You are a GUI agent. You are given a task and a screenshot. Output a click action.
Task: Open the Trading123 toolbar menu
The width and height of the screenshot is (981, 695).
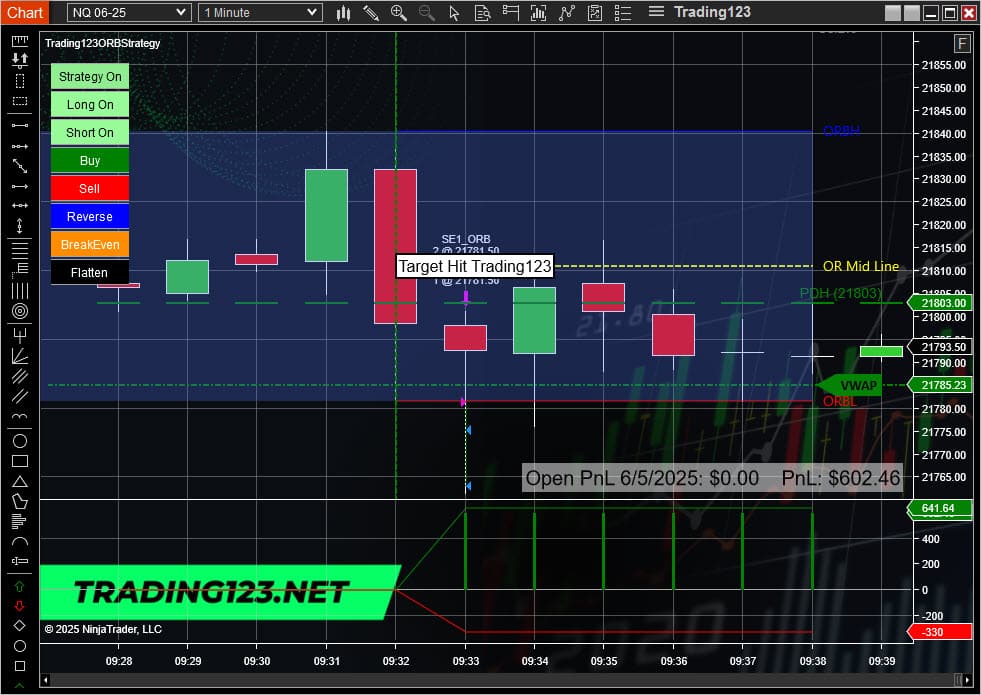coord(712,12)
